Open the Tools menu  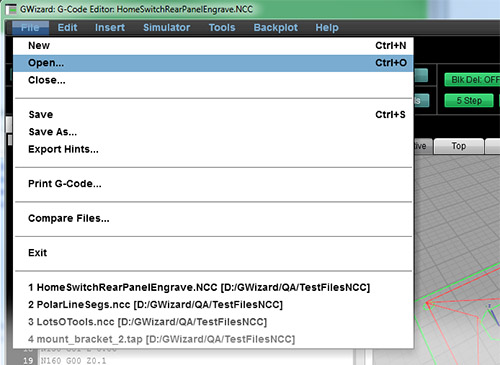[x=222, y=28]
